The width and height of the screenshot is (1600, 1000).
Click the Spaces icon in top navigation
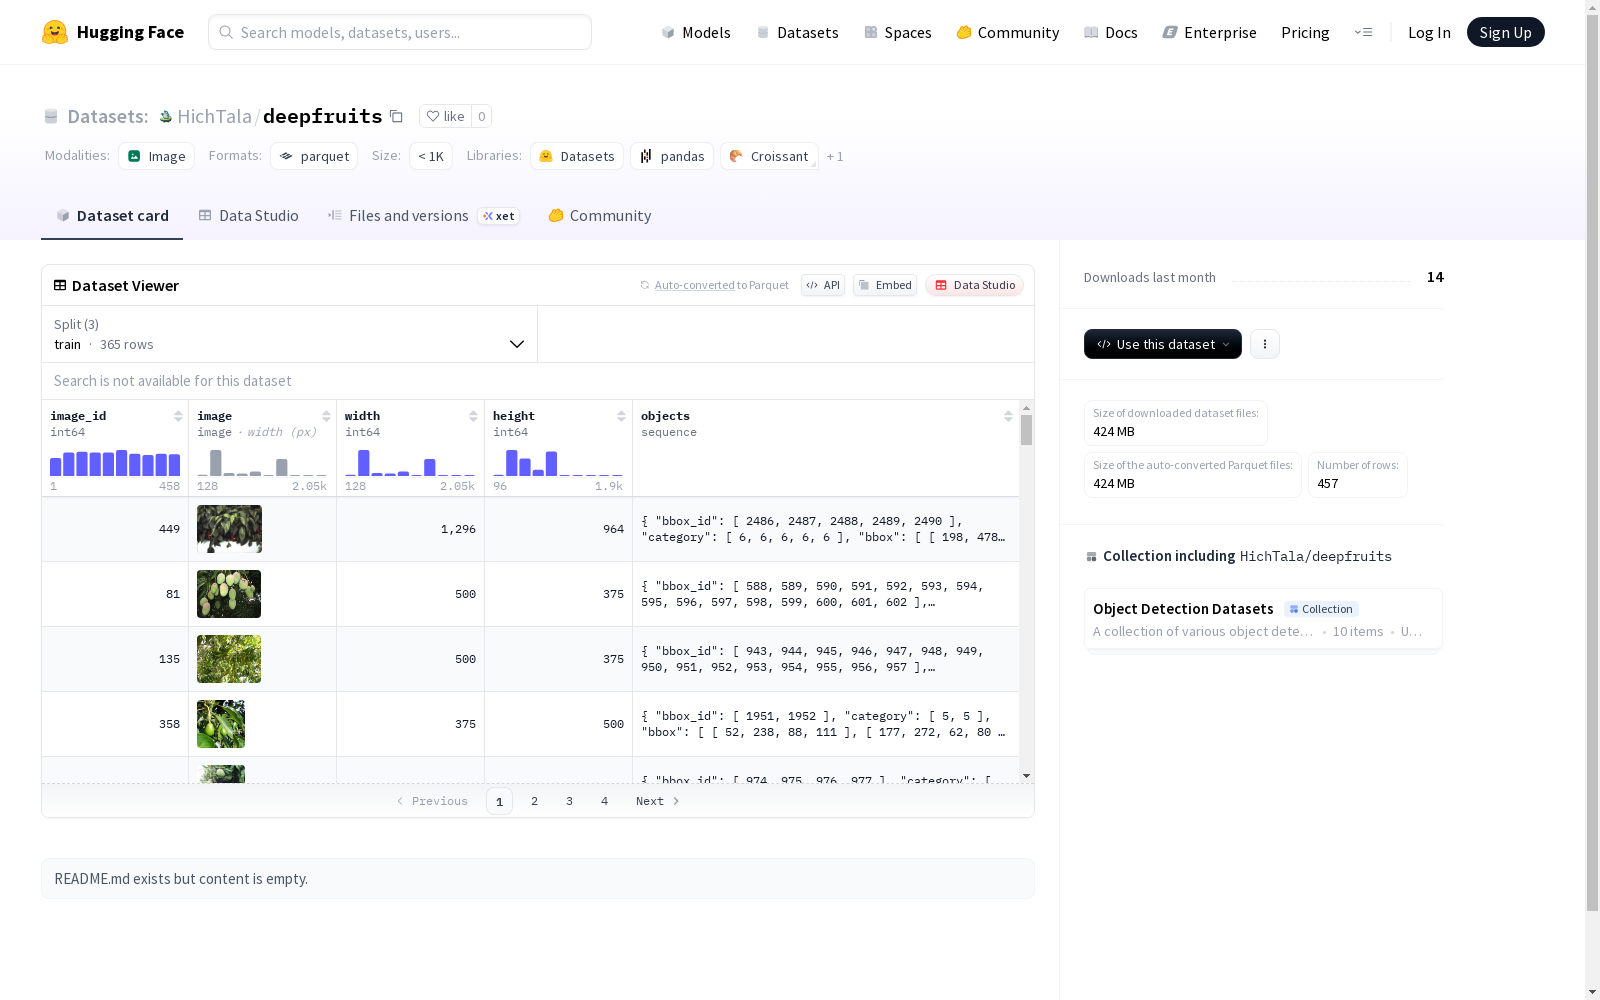pyautogui.click(x=871, y=33)
